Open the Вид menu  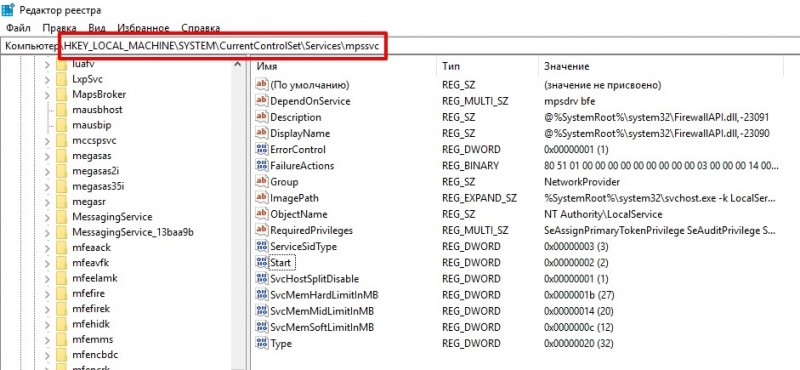(97, 28)
